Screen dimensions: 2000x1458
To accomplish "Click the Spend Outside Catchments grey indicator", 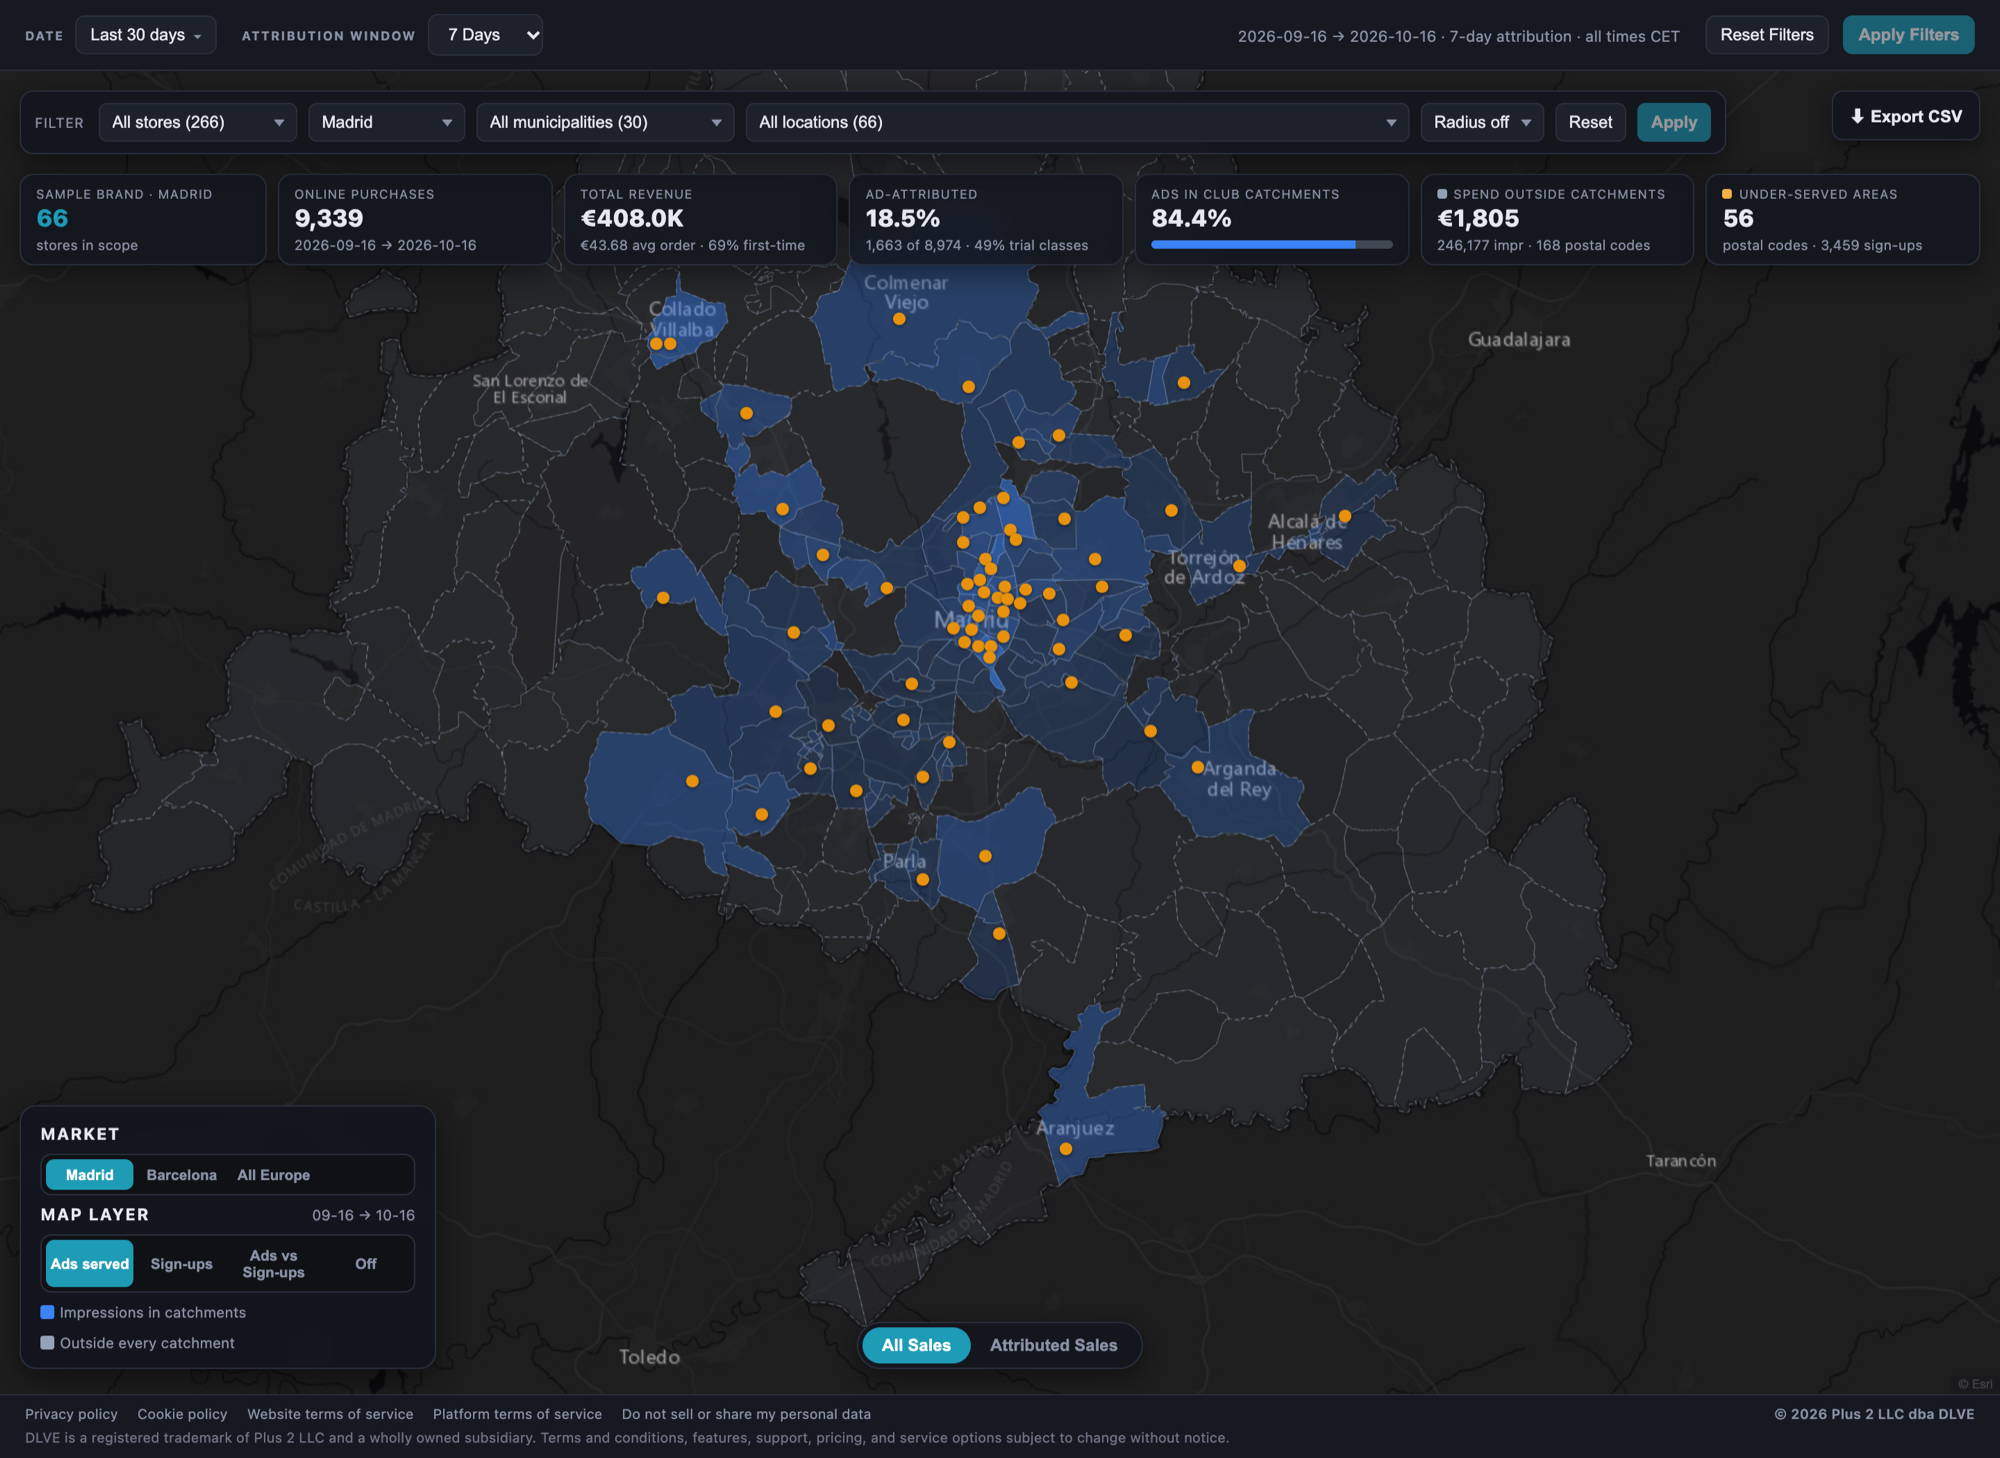I will point(1442,194).
